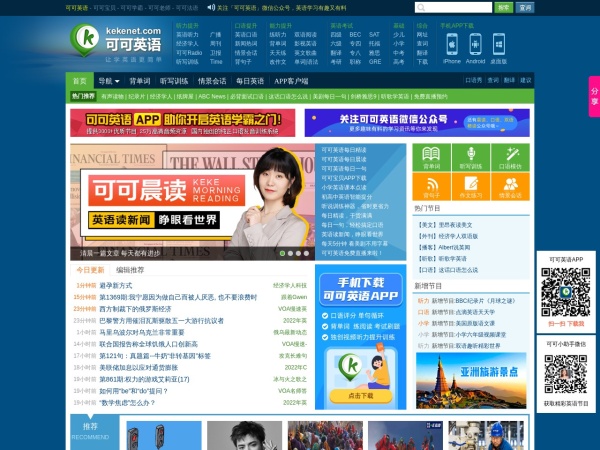Open the pink 分享 share side tab
This screenshot has height=450, width=600.
tap(594, 95)
